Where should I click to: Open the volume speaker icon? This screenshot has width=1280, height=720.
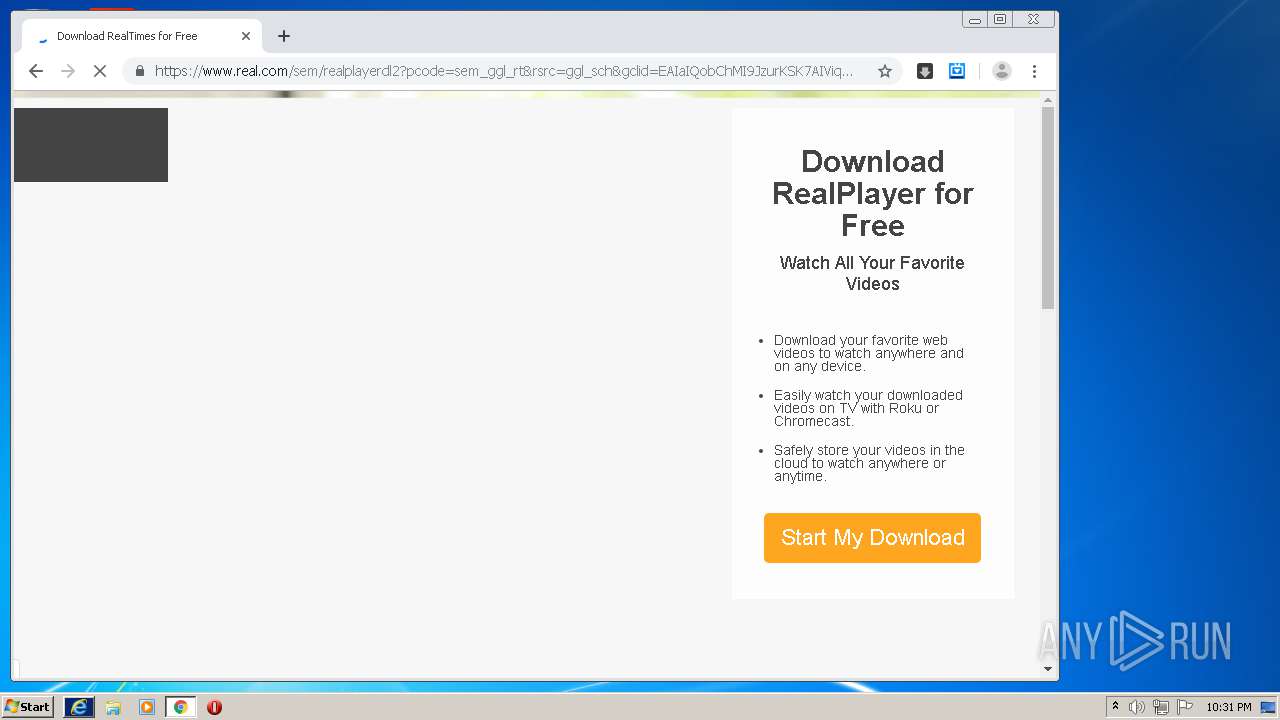(1137, 707)
